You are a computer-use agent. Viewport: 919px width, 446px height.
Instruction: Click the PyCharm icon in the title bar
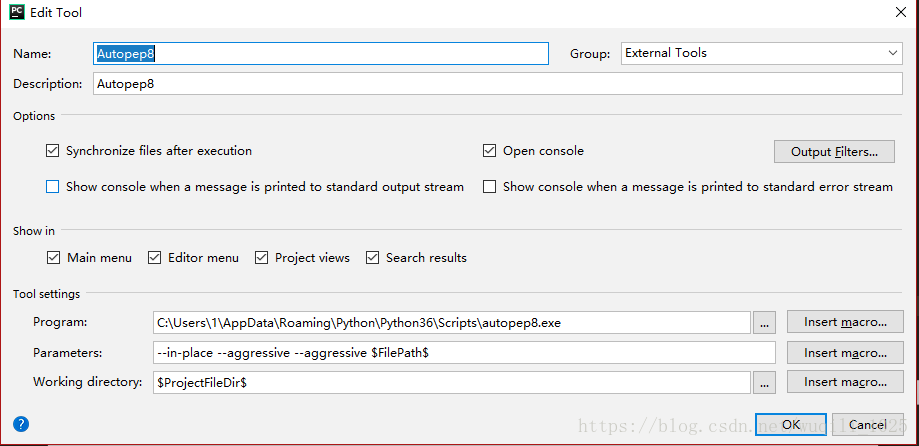pos(17,11)
